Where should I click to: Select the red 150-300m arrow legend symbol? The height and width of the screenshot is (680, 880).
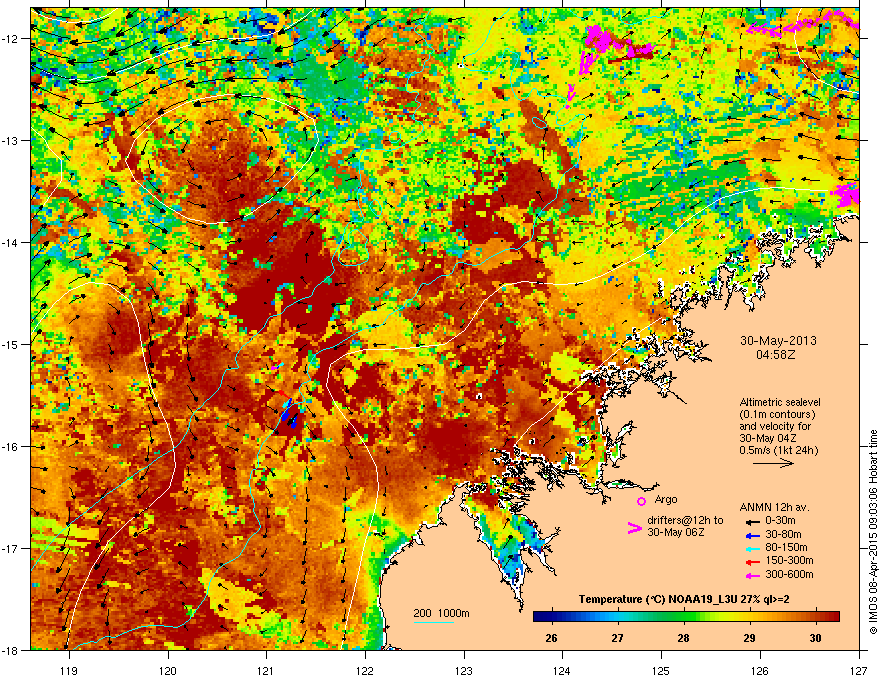point(751,561)
